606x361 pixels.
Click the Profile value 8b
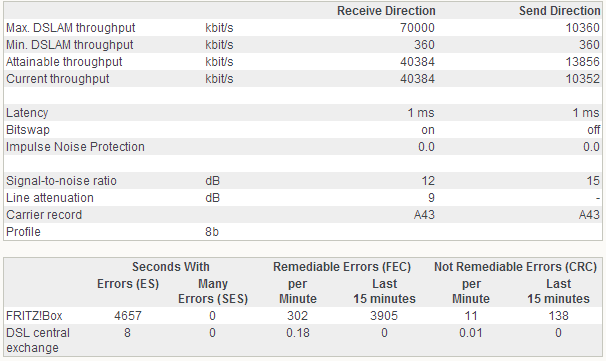coord(212,232)
